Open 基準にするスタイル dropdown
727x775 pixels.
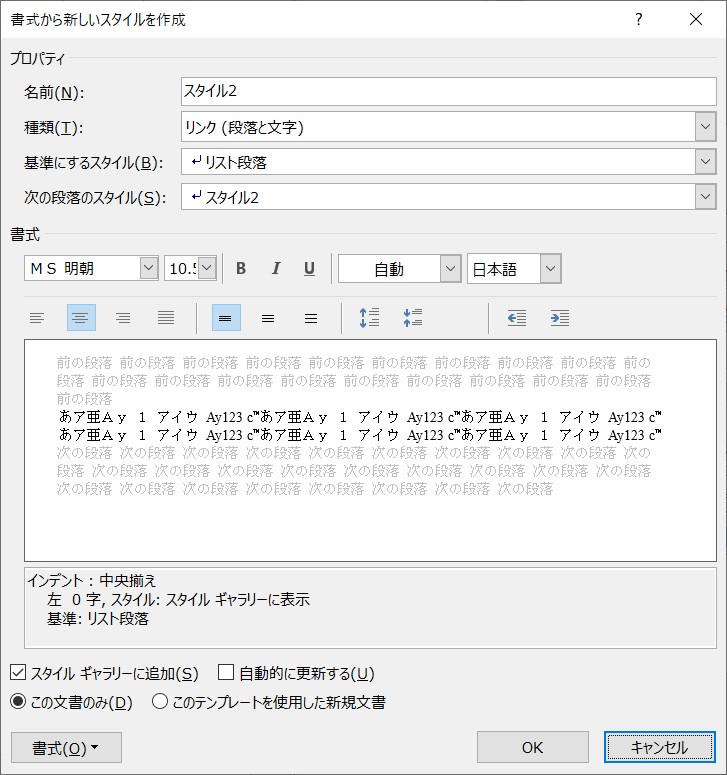(705, 162)
